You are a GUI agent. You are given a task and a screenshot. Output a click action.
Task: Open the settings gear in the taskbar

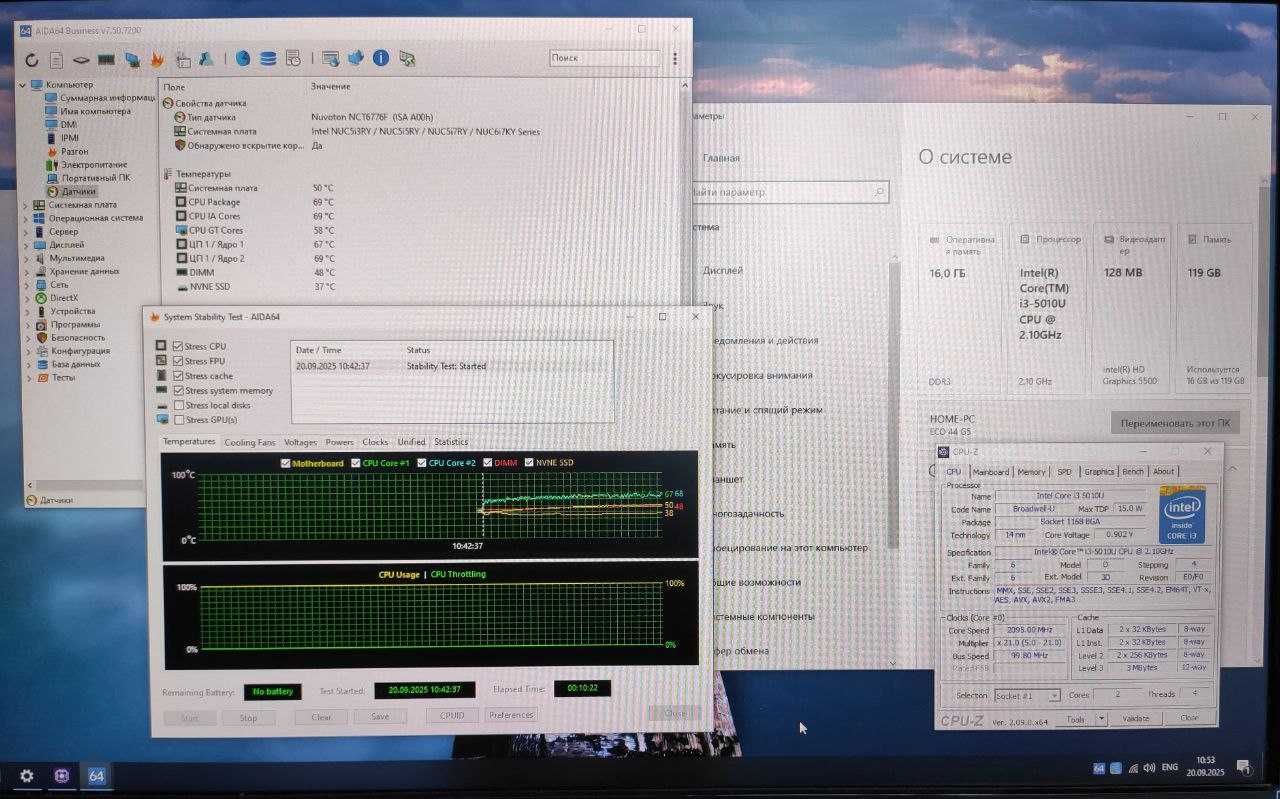coord(27,775)
